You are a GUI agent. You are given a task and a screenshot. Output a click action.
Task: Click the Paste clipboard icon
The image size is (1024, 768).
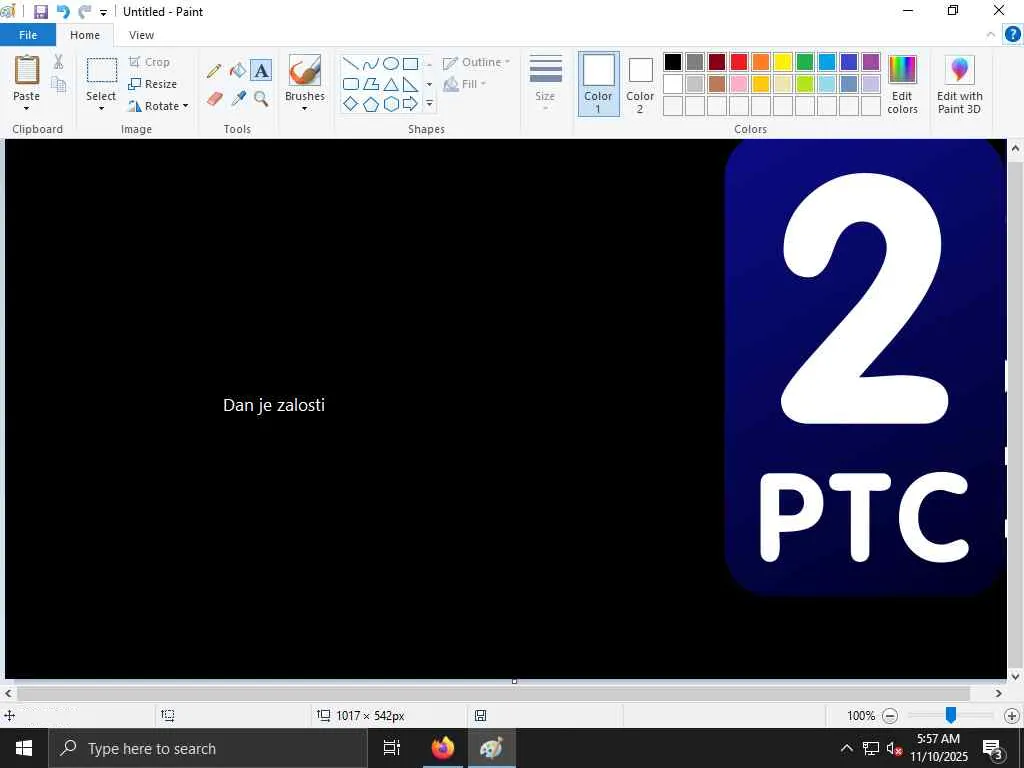27,71
